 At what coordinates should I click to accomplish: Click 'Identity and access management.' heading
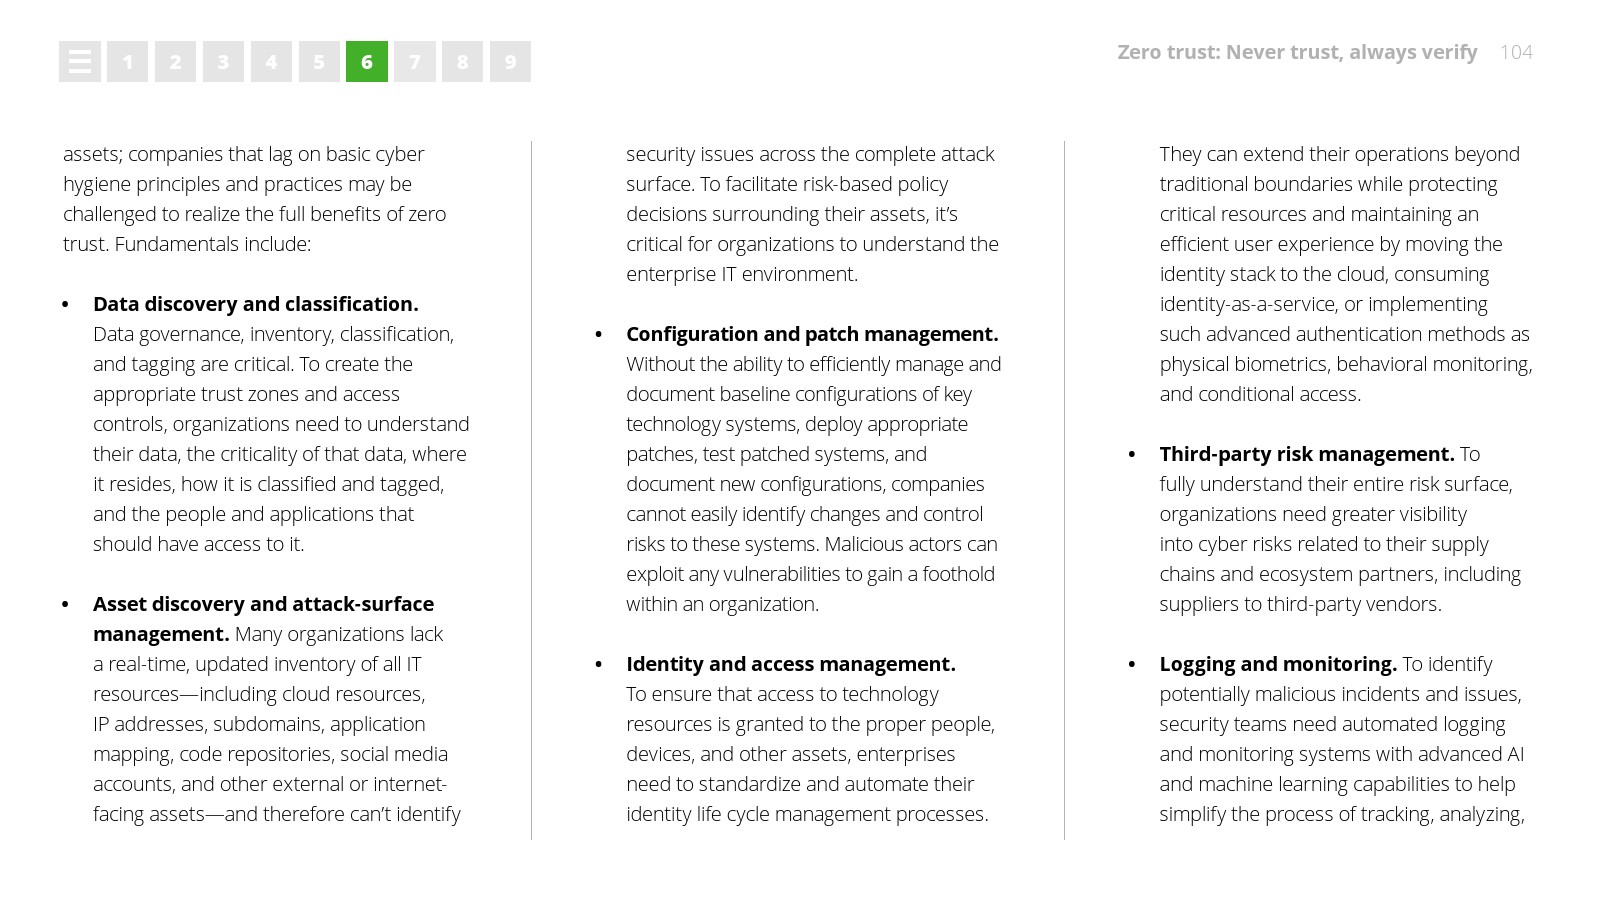pos(790,664)
